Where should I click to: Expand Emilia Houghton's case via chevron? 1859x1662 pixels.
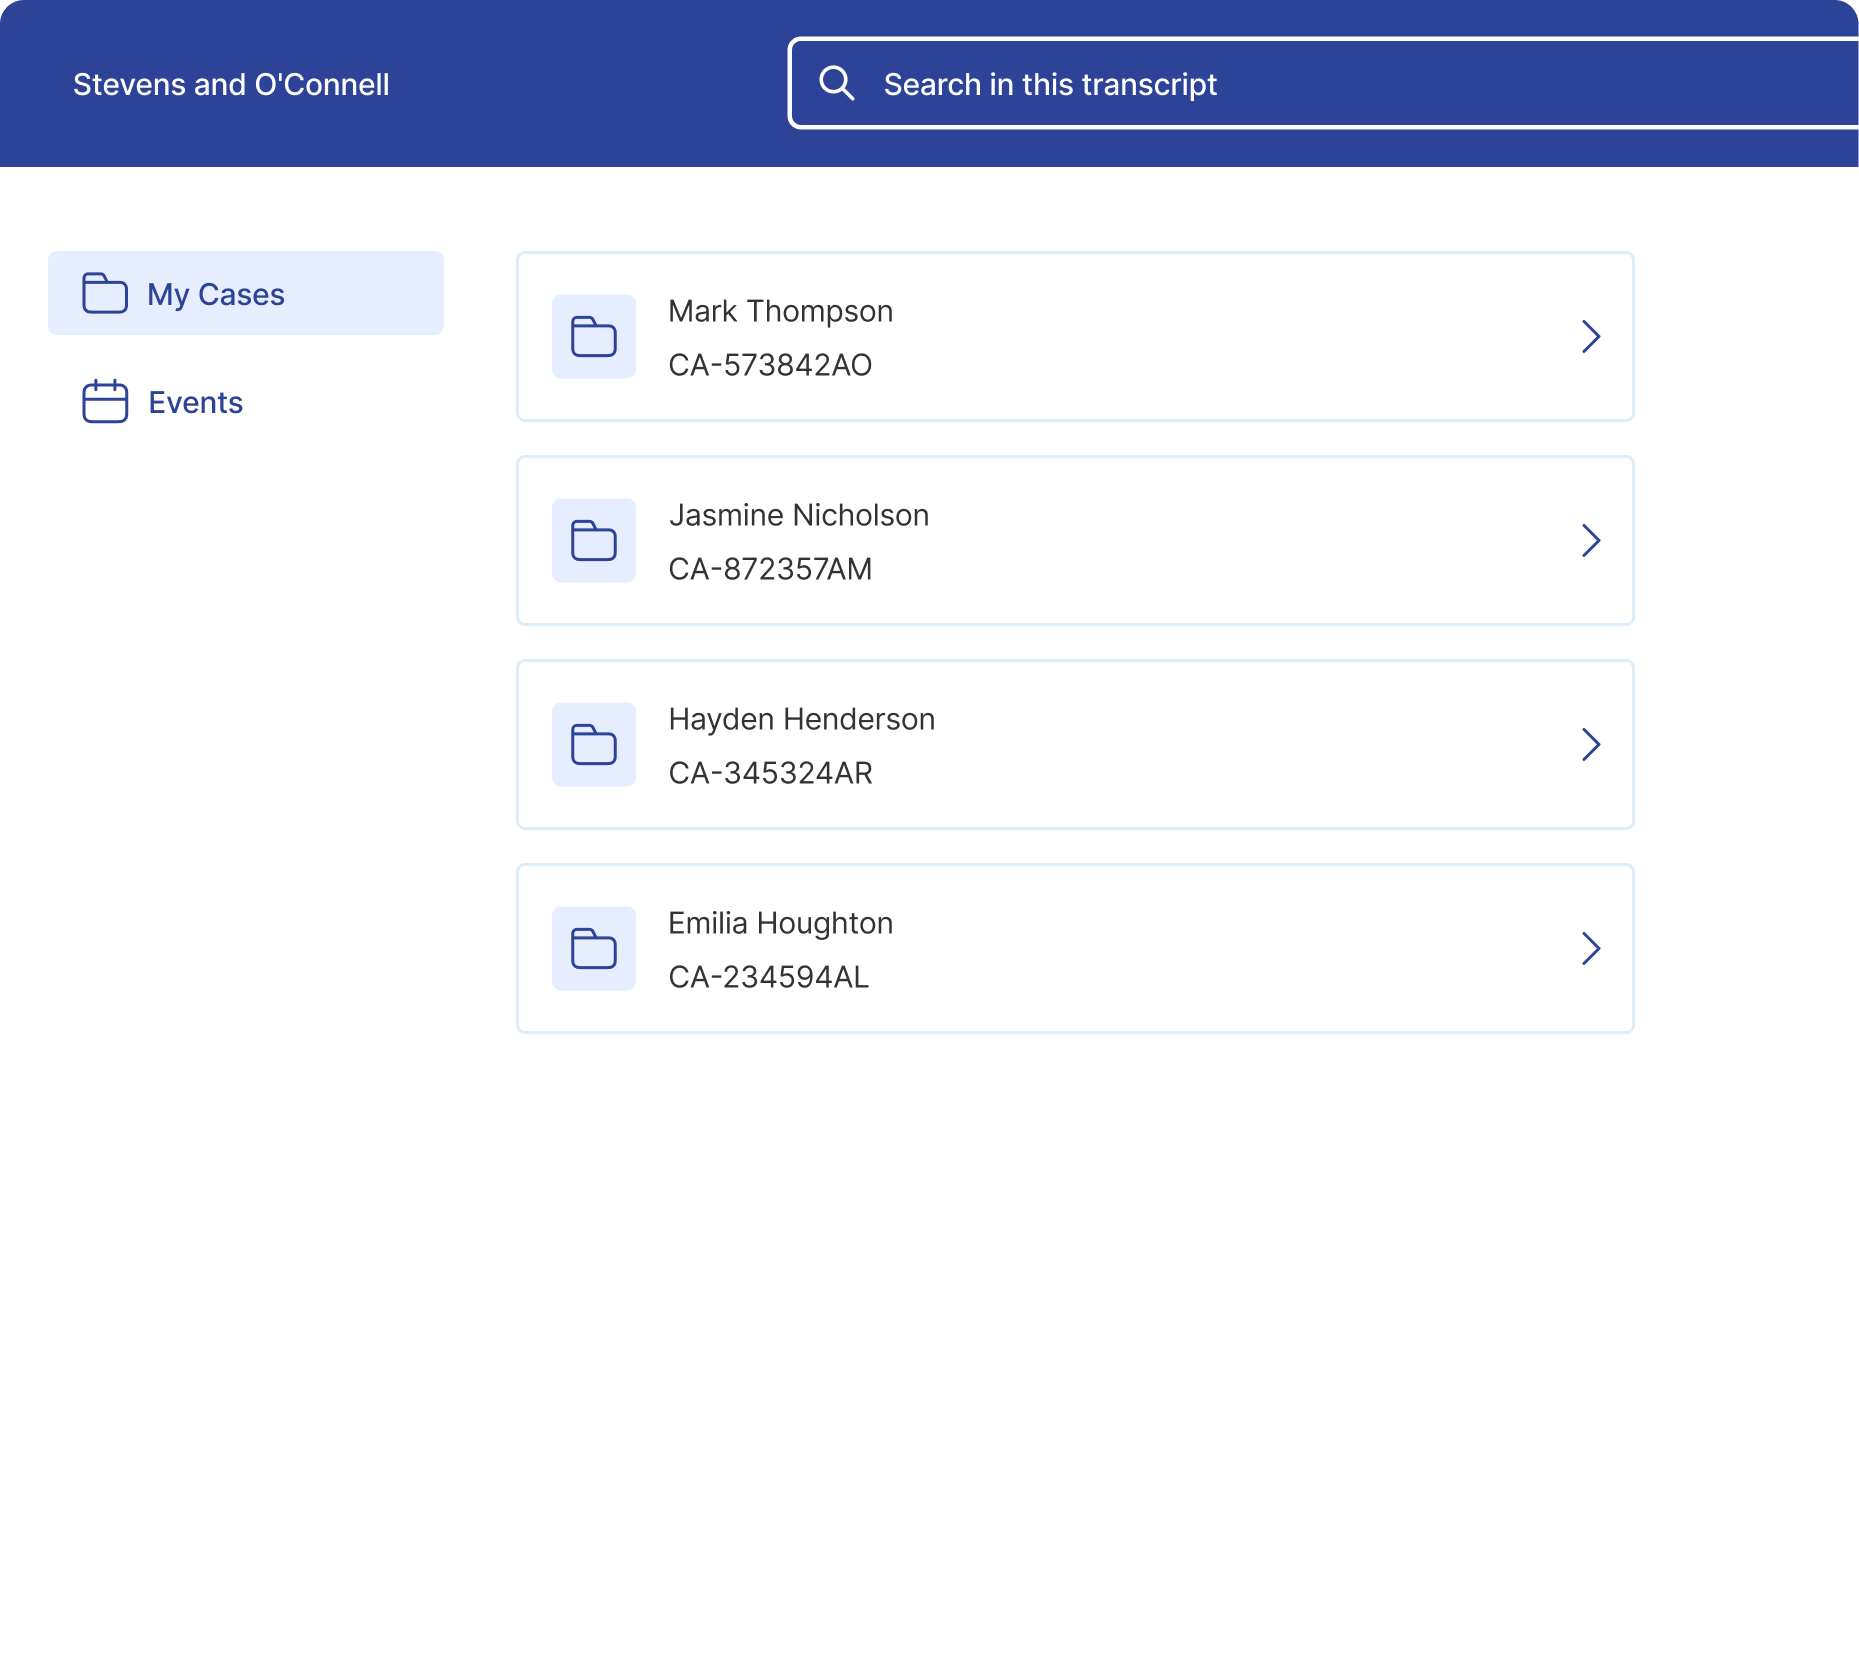coord(1590,948)
